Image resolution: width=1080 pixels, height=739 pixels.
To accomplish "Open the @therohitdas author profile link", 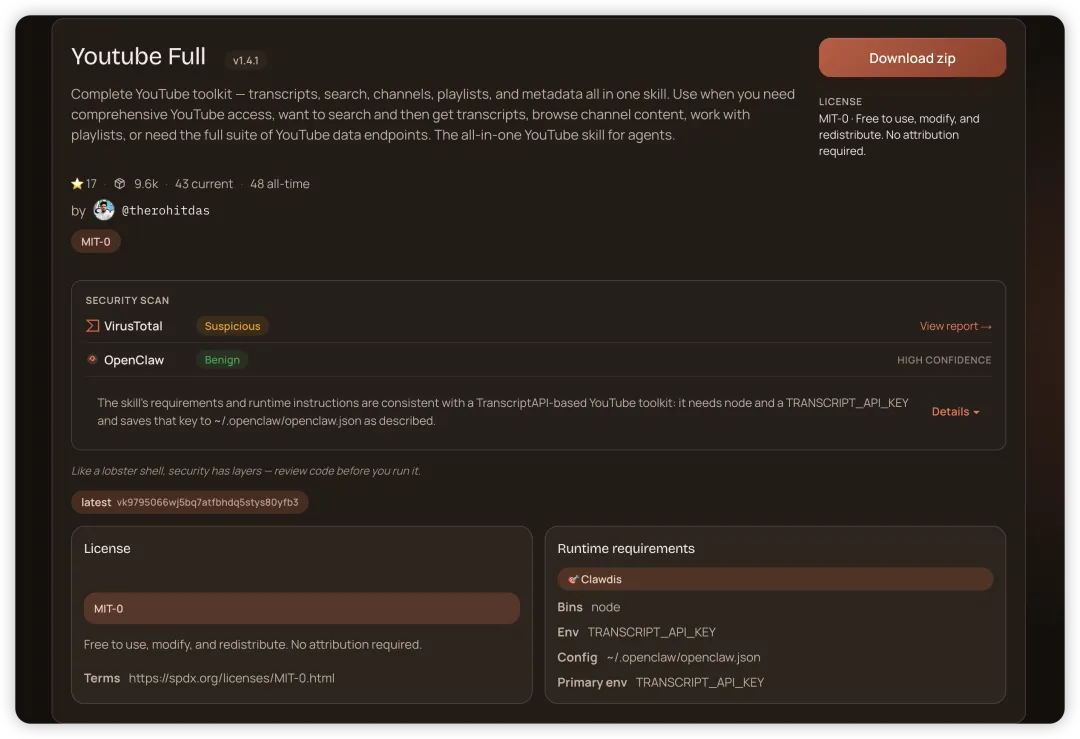I will pyautogui.click(x=165, y=211).
